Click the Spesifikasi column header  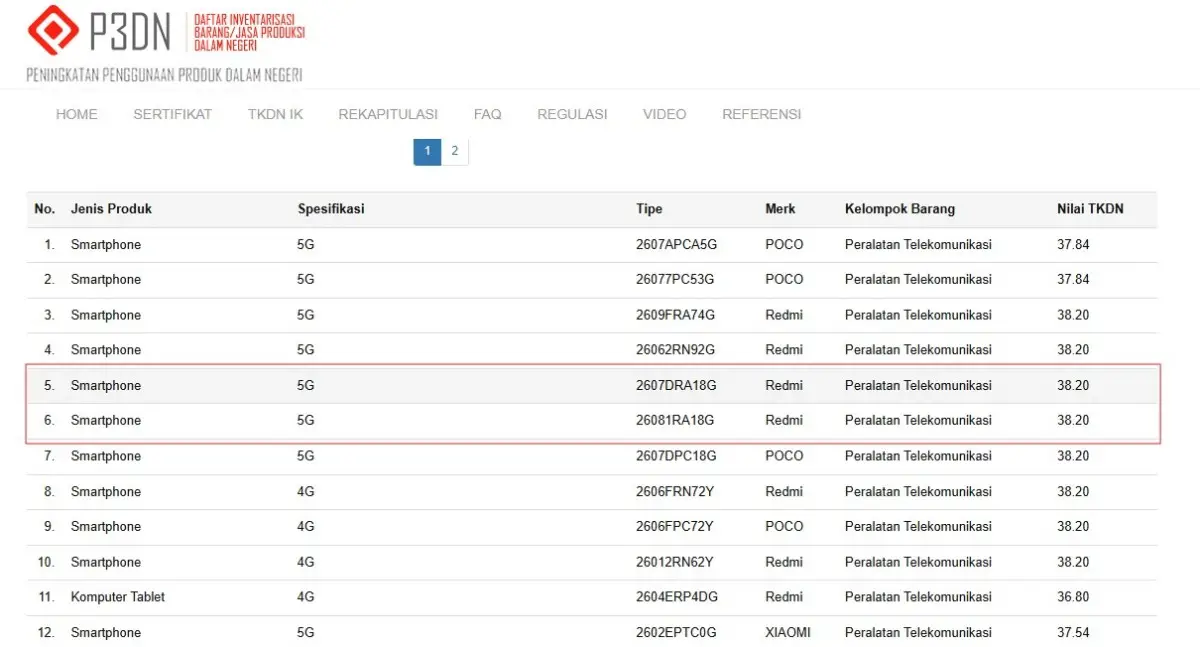coord(331,209)
